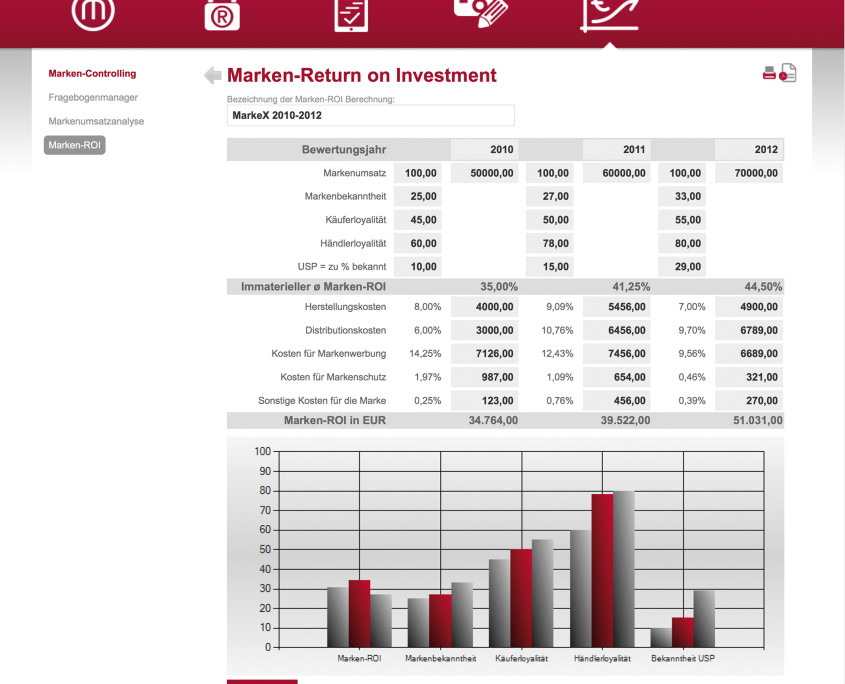Edit Händlerloyalität value 60,00
The height and width of the screenshot is (684, 845).
418,243
